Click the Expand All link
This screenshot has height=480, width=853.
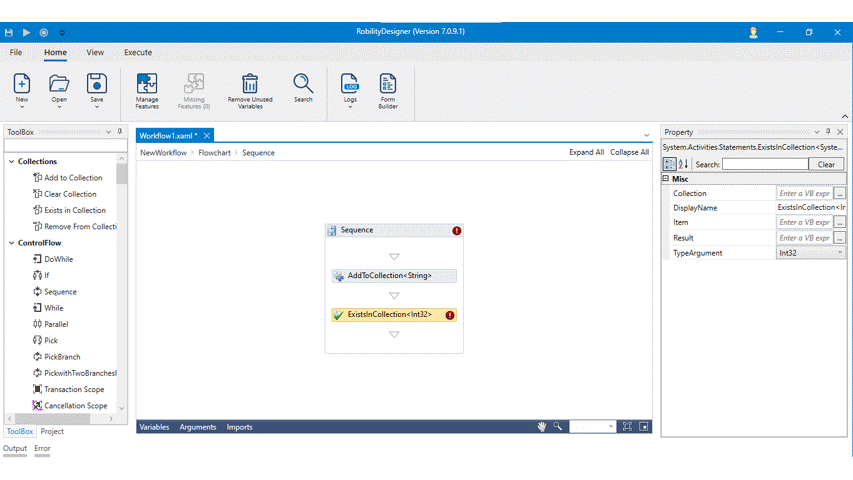coord(586,153)
